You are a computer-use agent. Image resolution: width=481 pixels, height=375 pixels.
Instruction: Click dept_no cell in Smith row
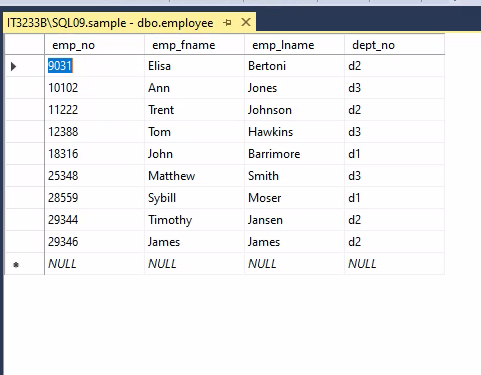click(395, 176)
